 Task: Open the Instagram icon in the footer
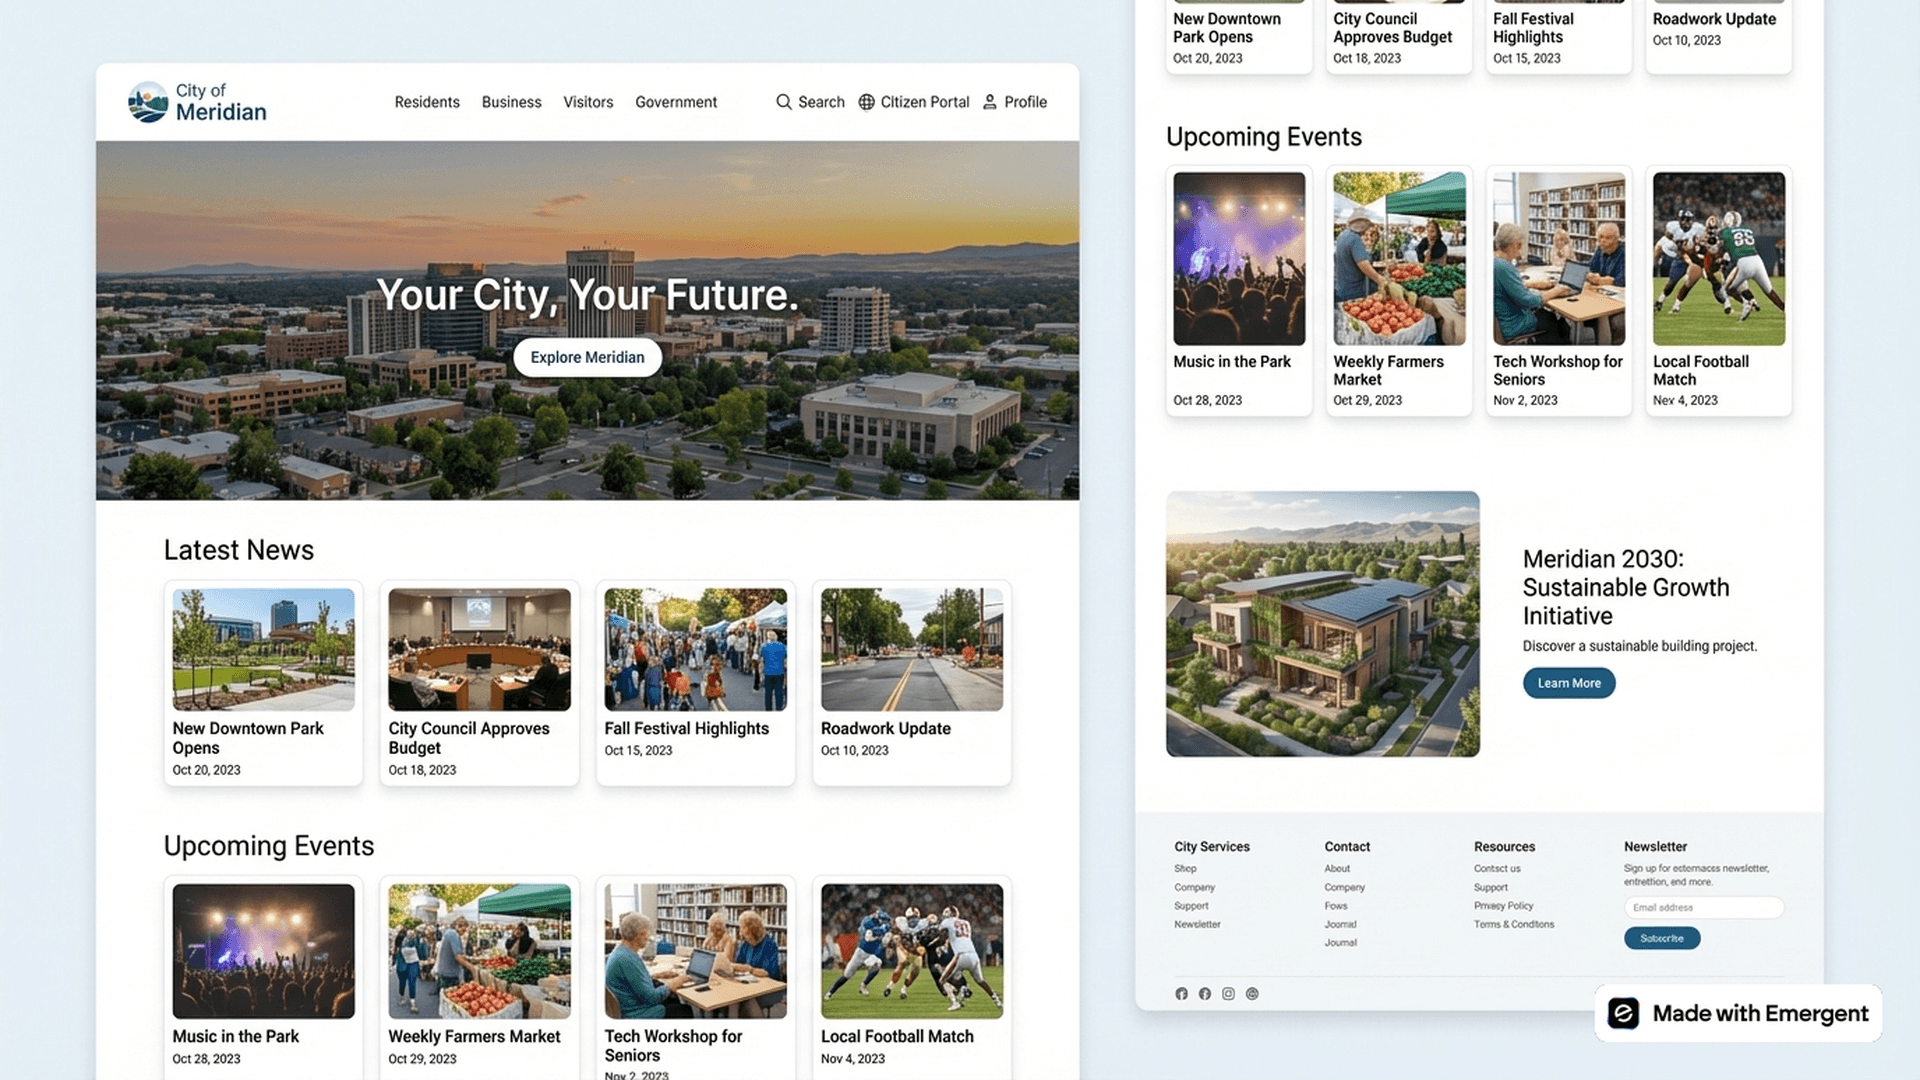click(1228, 993)
